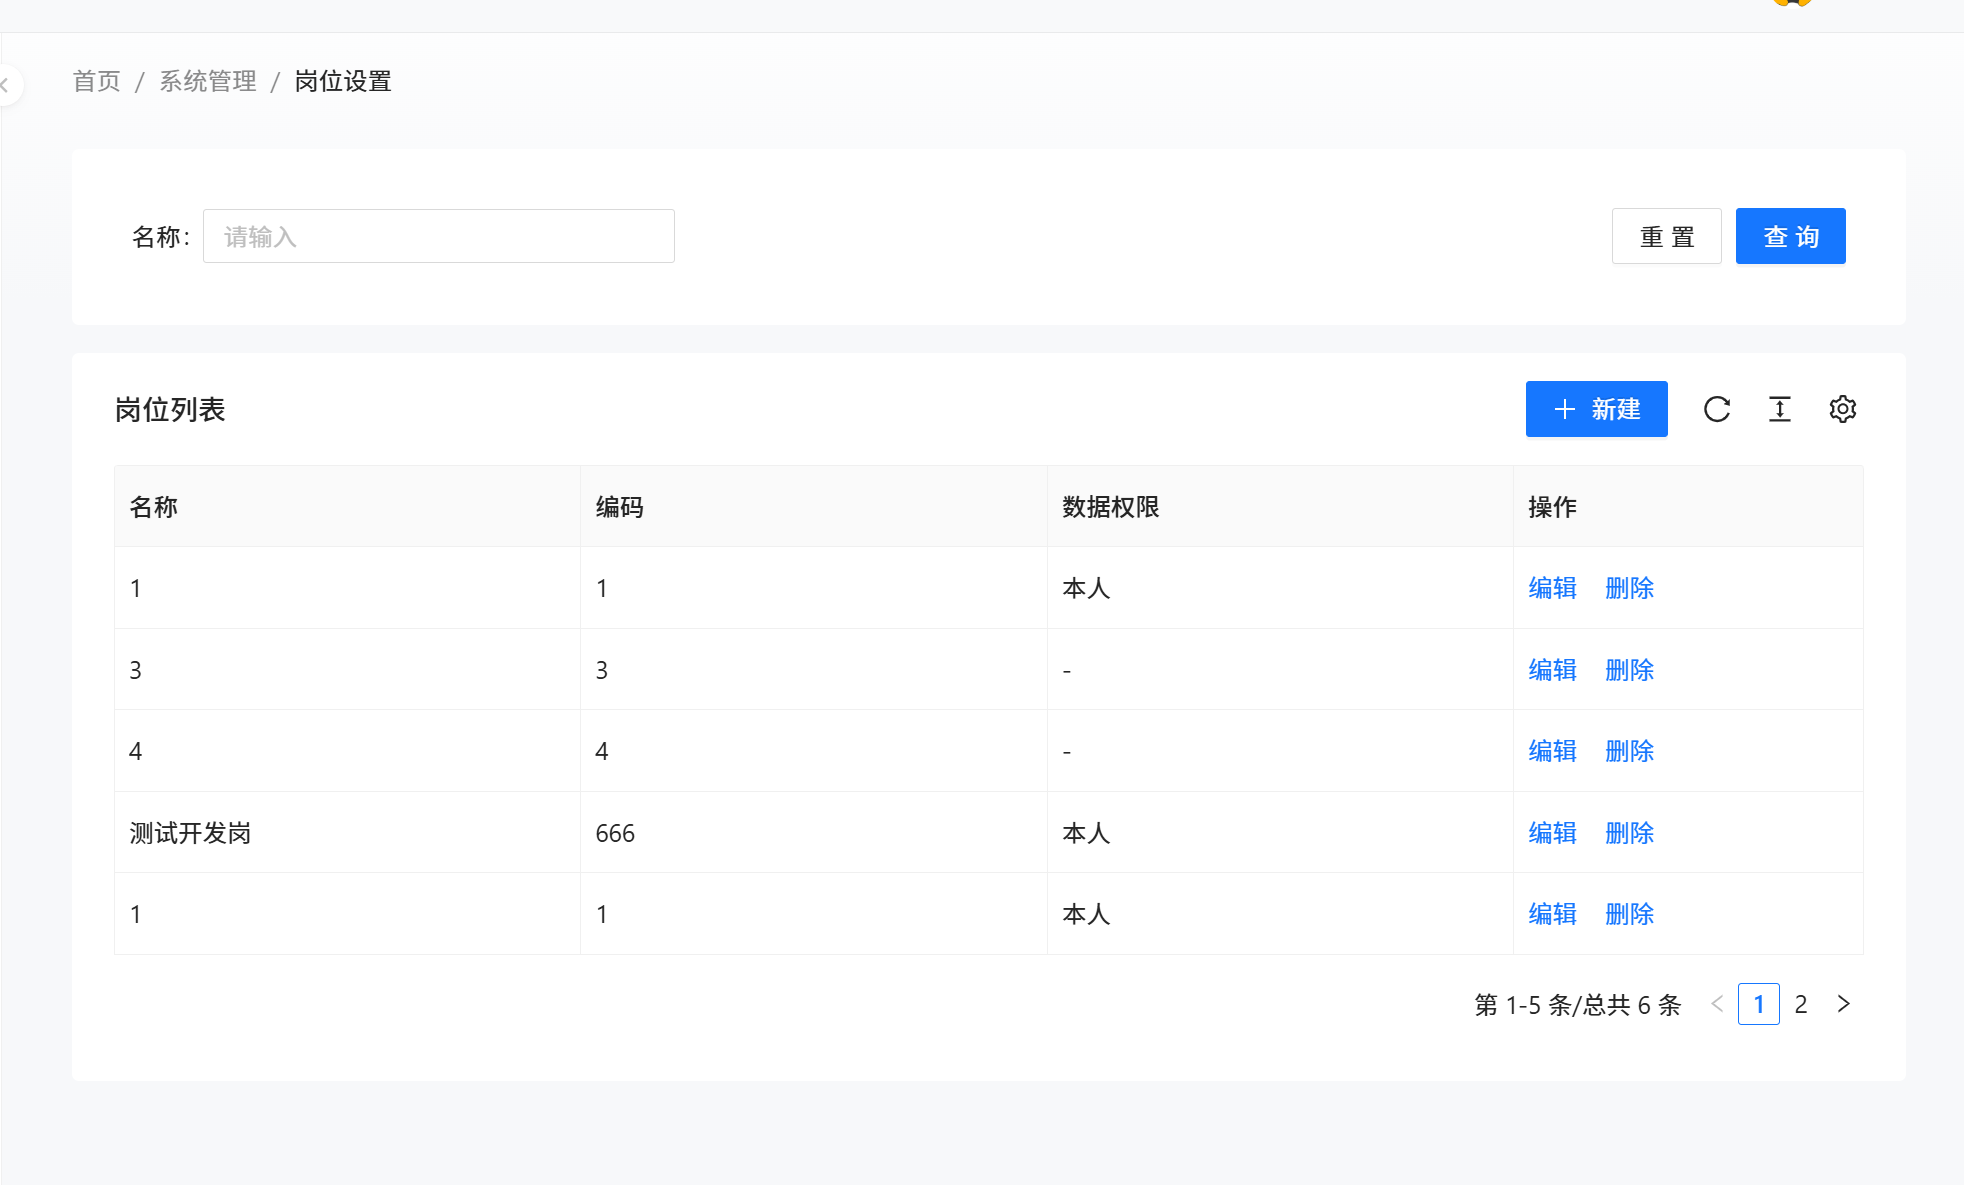Click the 重置 reset button
This screenshot has width=1964, height=1185.
[x=1666, y=237]
